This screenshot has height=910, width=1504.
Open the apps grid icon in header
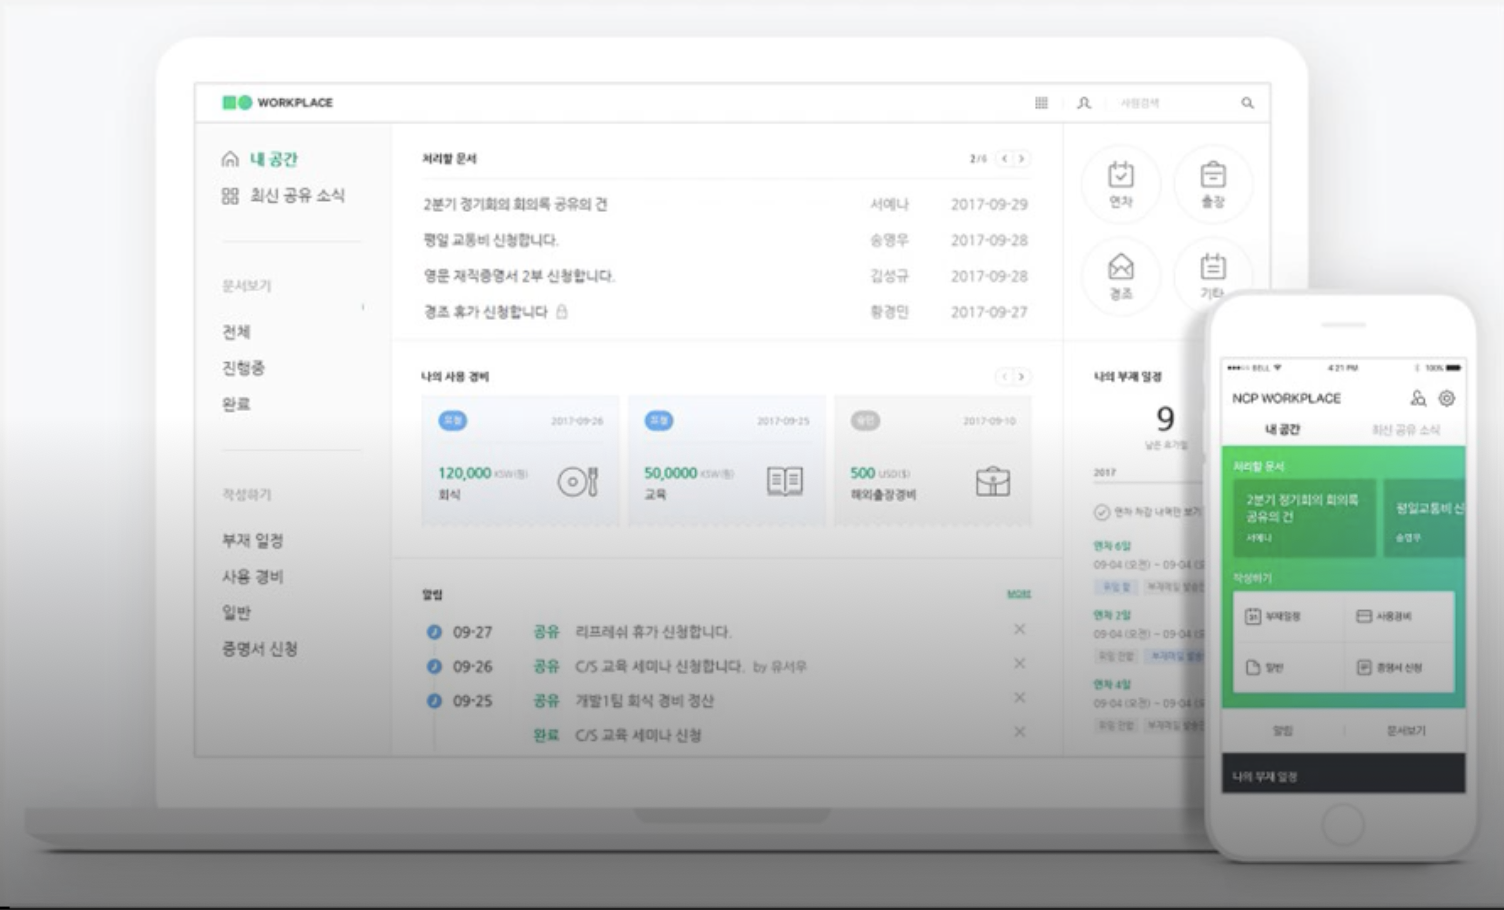click(x=1041, y=103)
